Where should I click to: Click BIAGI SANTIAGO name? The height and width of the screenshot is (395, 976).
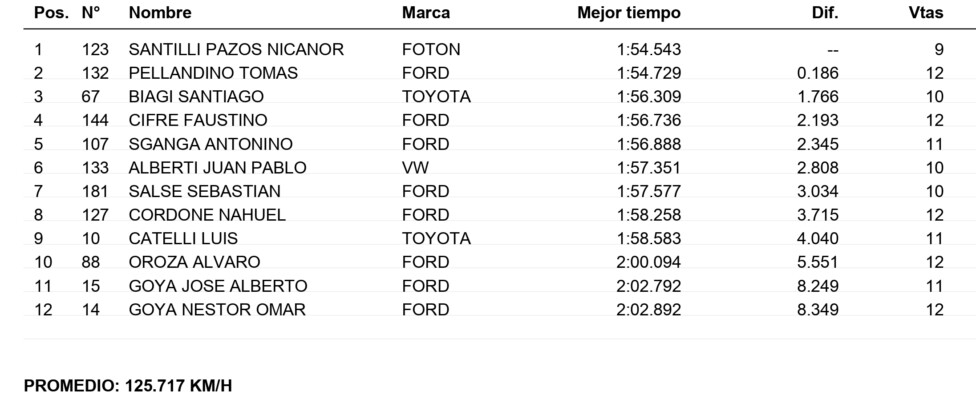[x=196, y=96]
